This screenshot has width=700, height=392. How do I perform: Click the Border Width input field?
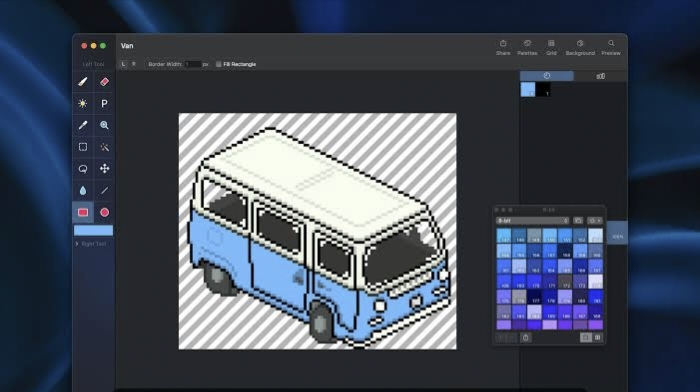coord(193,64)
